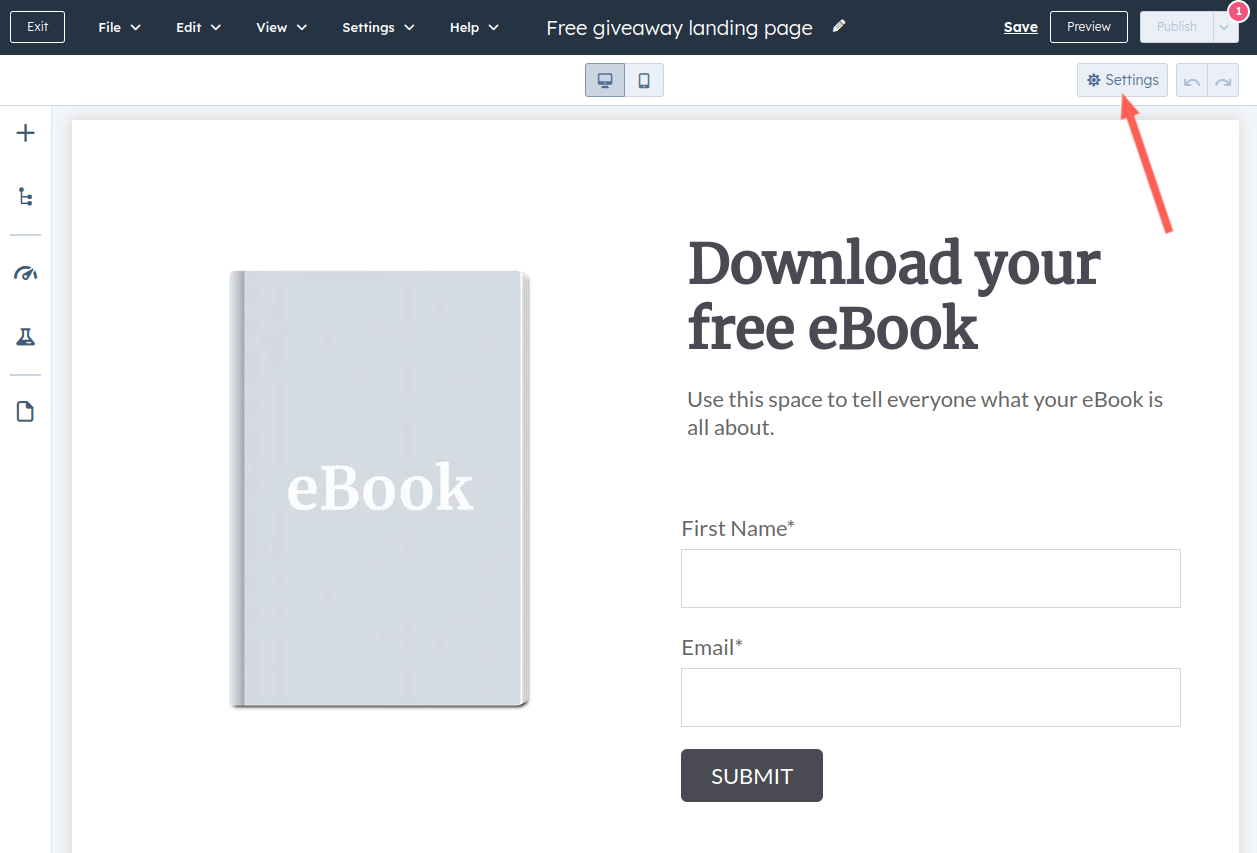Open the Help dropdown menu
This screenshot has height=853, width=1257.
tap(474, 27)
